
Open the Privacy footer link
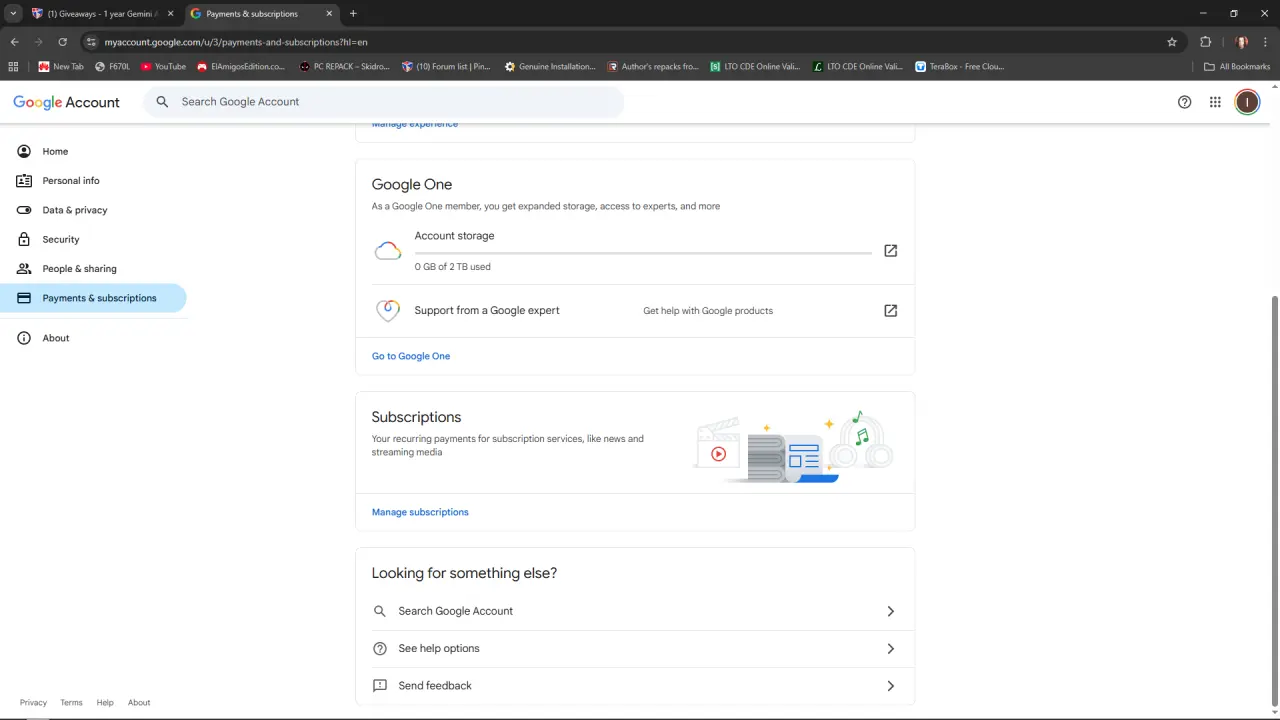coord(33,703)
